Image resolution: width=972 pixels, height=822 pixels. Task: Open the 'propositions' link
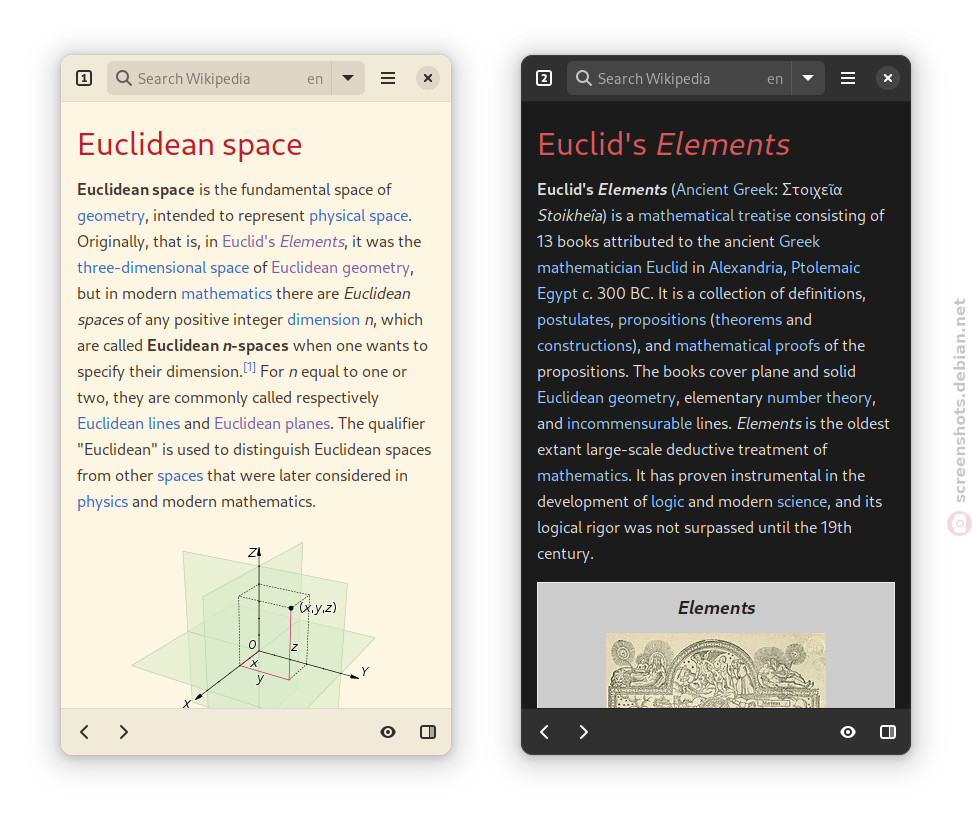tap(661, 320)
